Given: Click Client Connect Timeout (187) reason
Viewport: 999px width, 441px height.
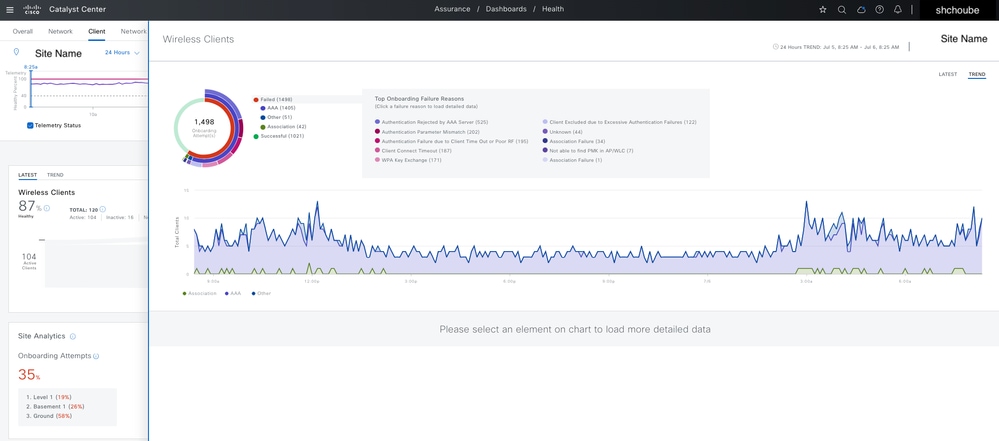Looking at the screenshot, I should point(413,150).
